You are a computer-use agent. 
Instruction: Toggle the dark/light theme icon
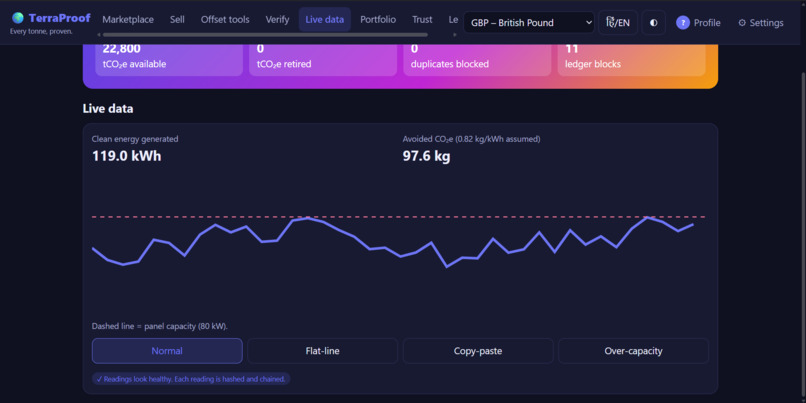(653, 23)
